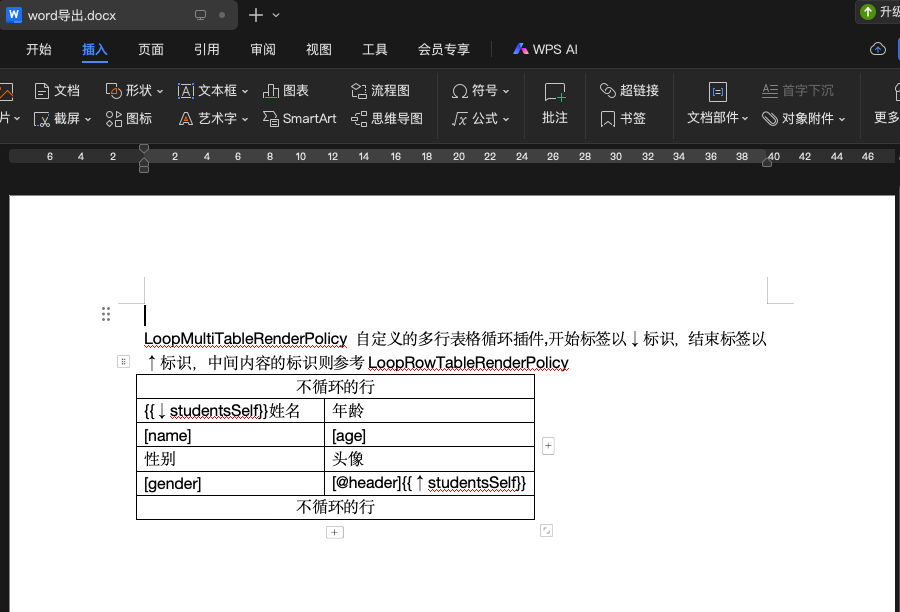Viewport: 900px width, 612px height.
Task: Open the Symbol (符号) dropdown
Action: [x=506, y=91]
